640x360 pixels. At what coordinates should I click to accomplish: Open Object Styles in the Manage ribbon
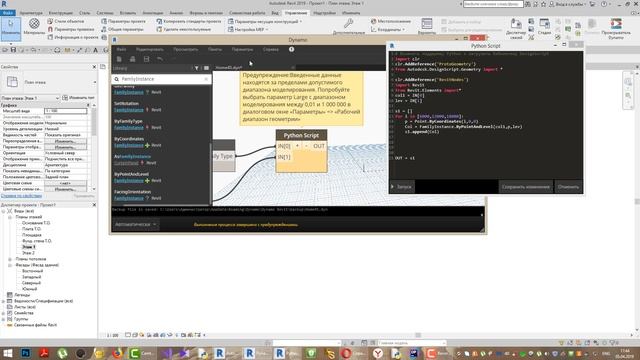tap(66, 21)
